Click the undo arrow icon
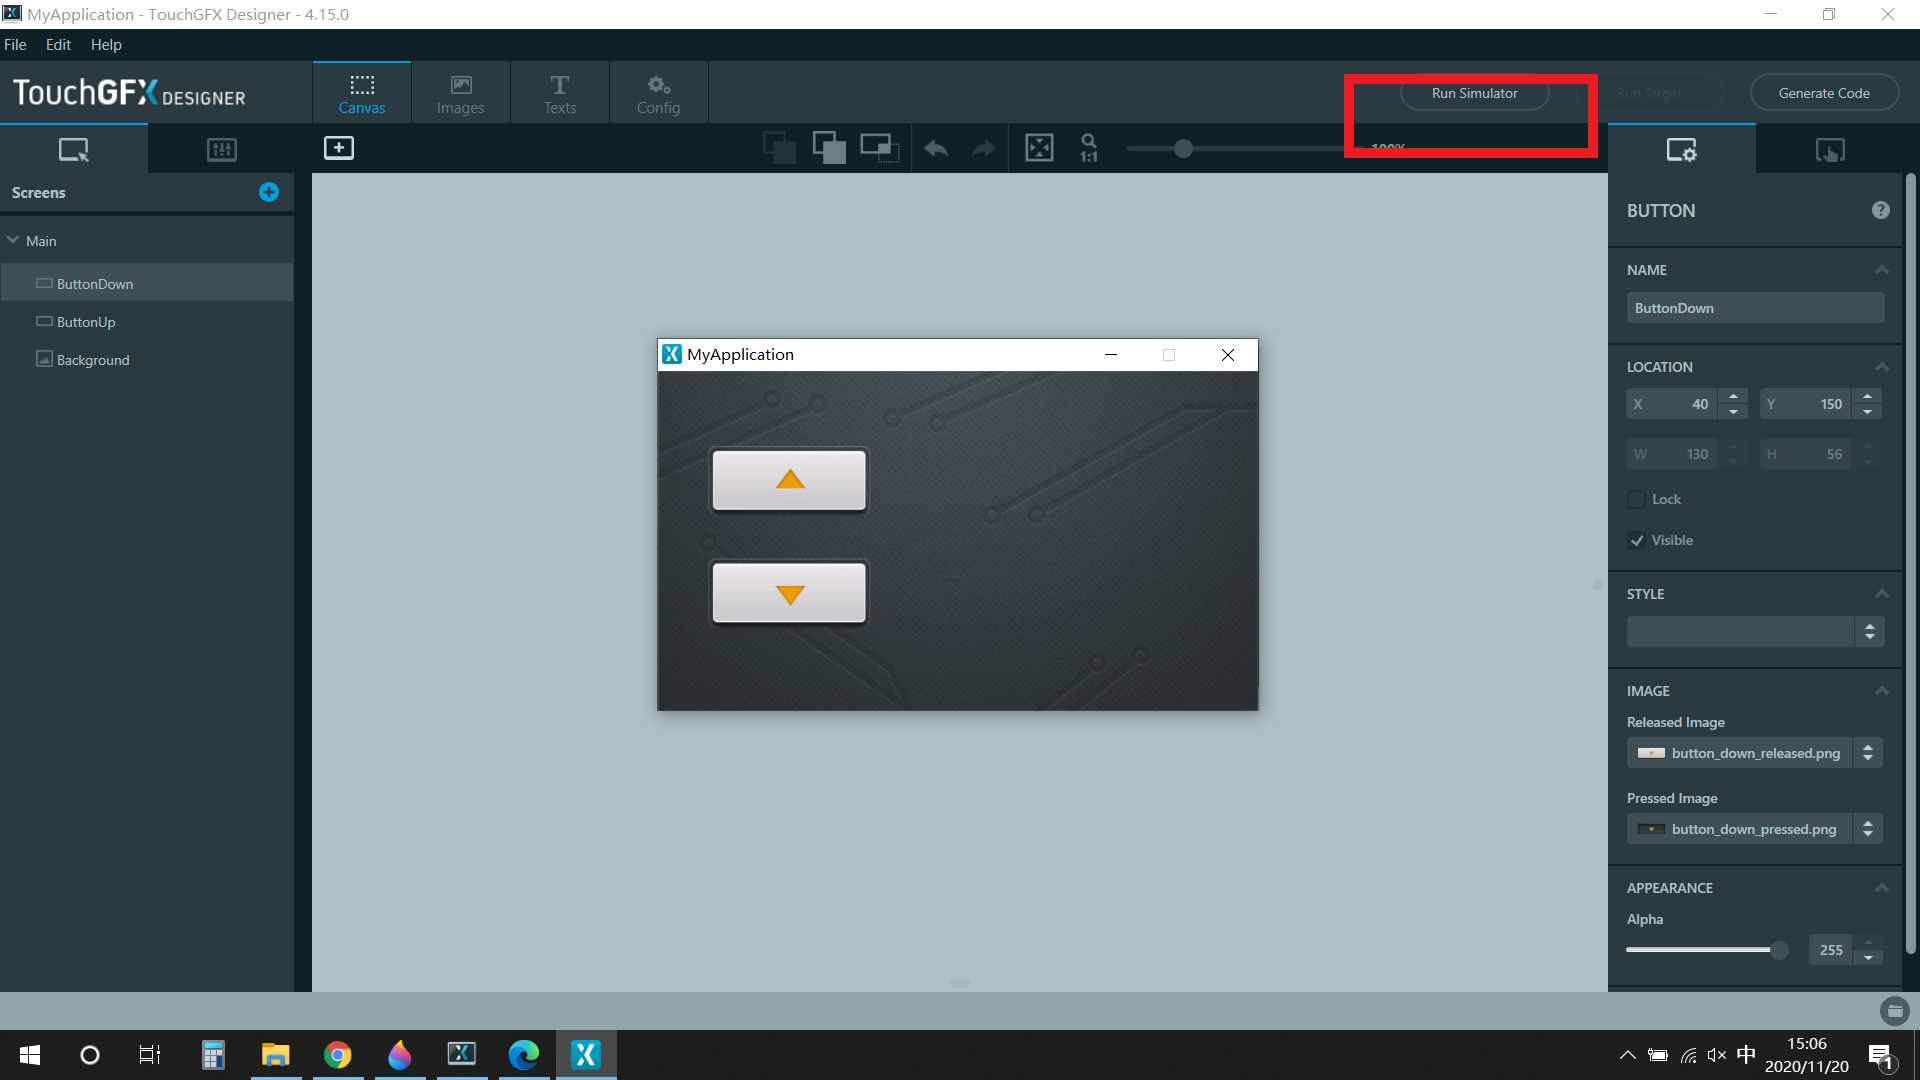The height and width of the screenshot is (1080, 1920). pyautogui.click(x=936, y=149)
